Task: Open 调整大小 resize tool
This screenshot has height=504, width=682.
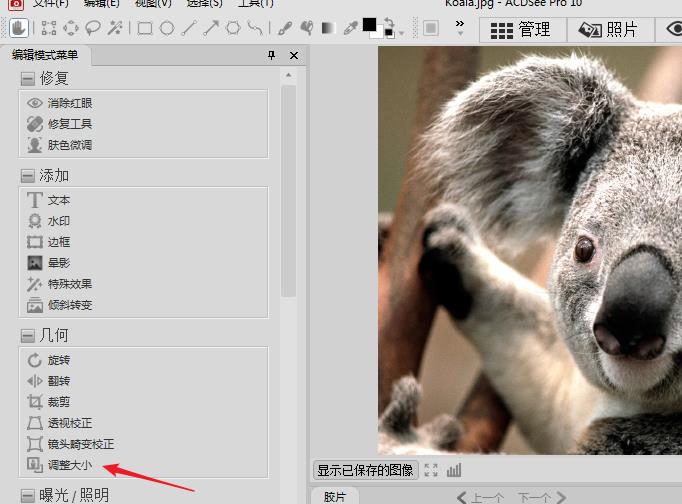Action: 60,465
